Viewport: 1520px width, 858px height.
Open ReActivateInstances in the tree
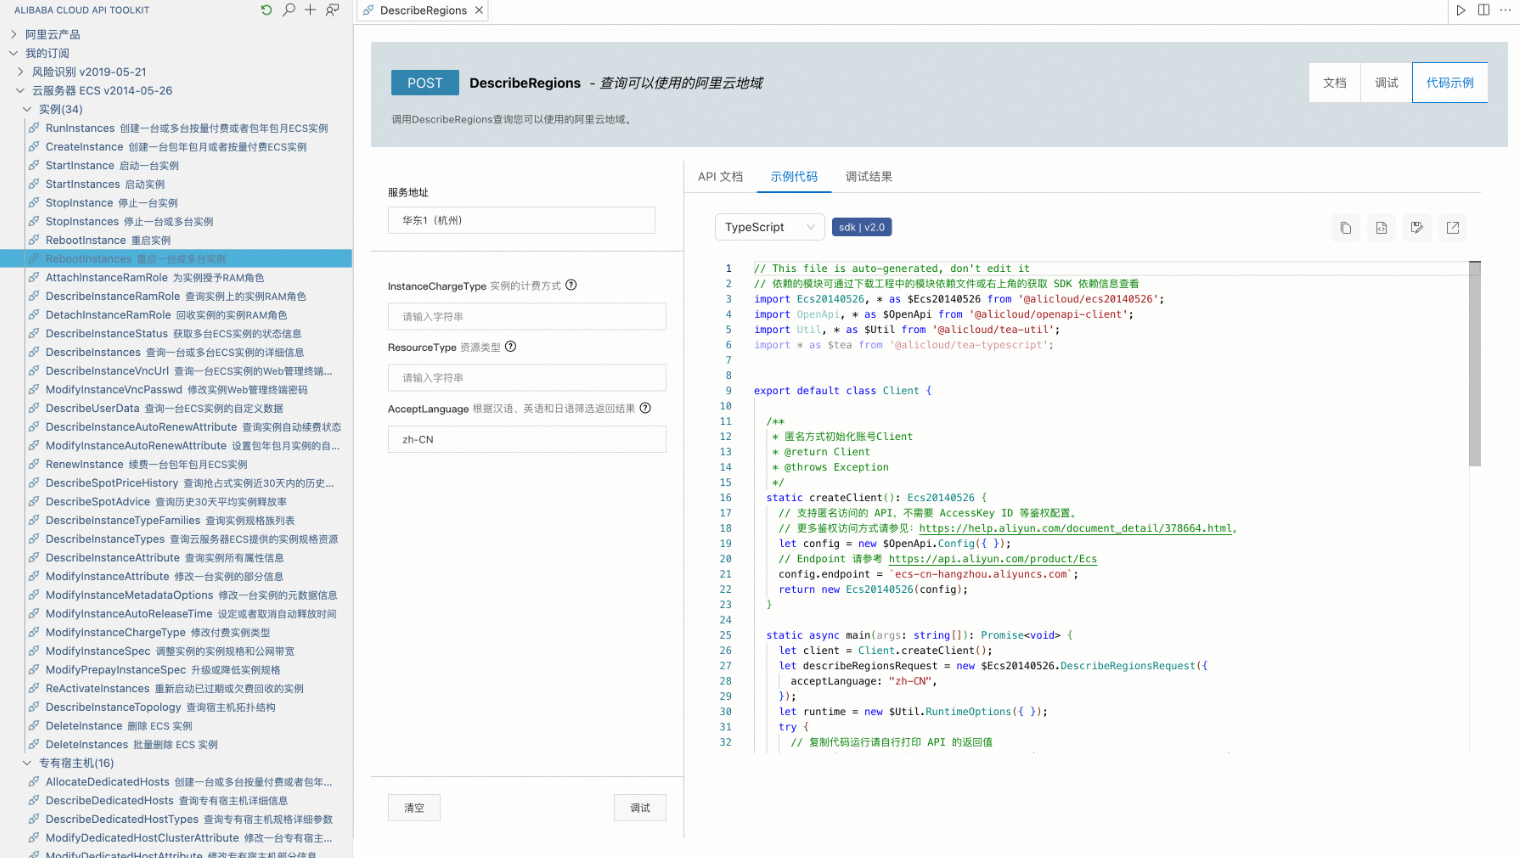174,688
